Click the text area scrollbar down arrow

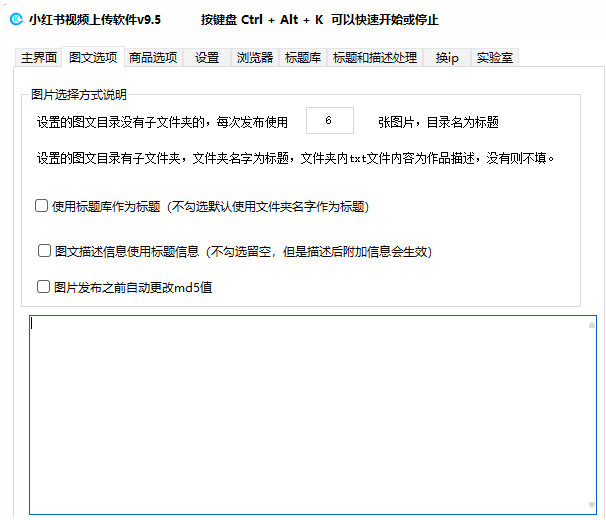pyautogui.click(x=592, y=505)
